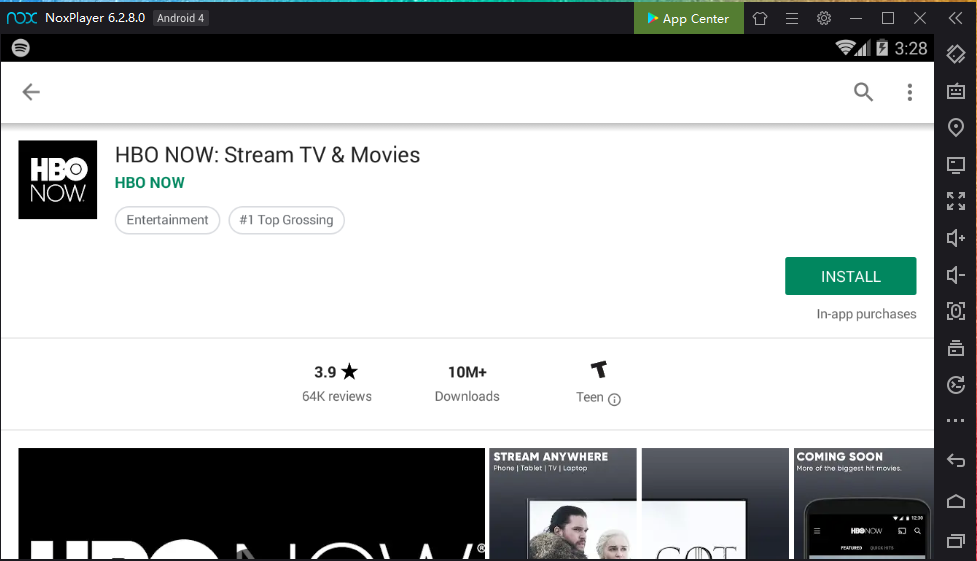Collapse the Nox sidebar double arrow
This screenshot has width=977, height=561.
pos(956,18)
